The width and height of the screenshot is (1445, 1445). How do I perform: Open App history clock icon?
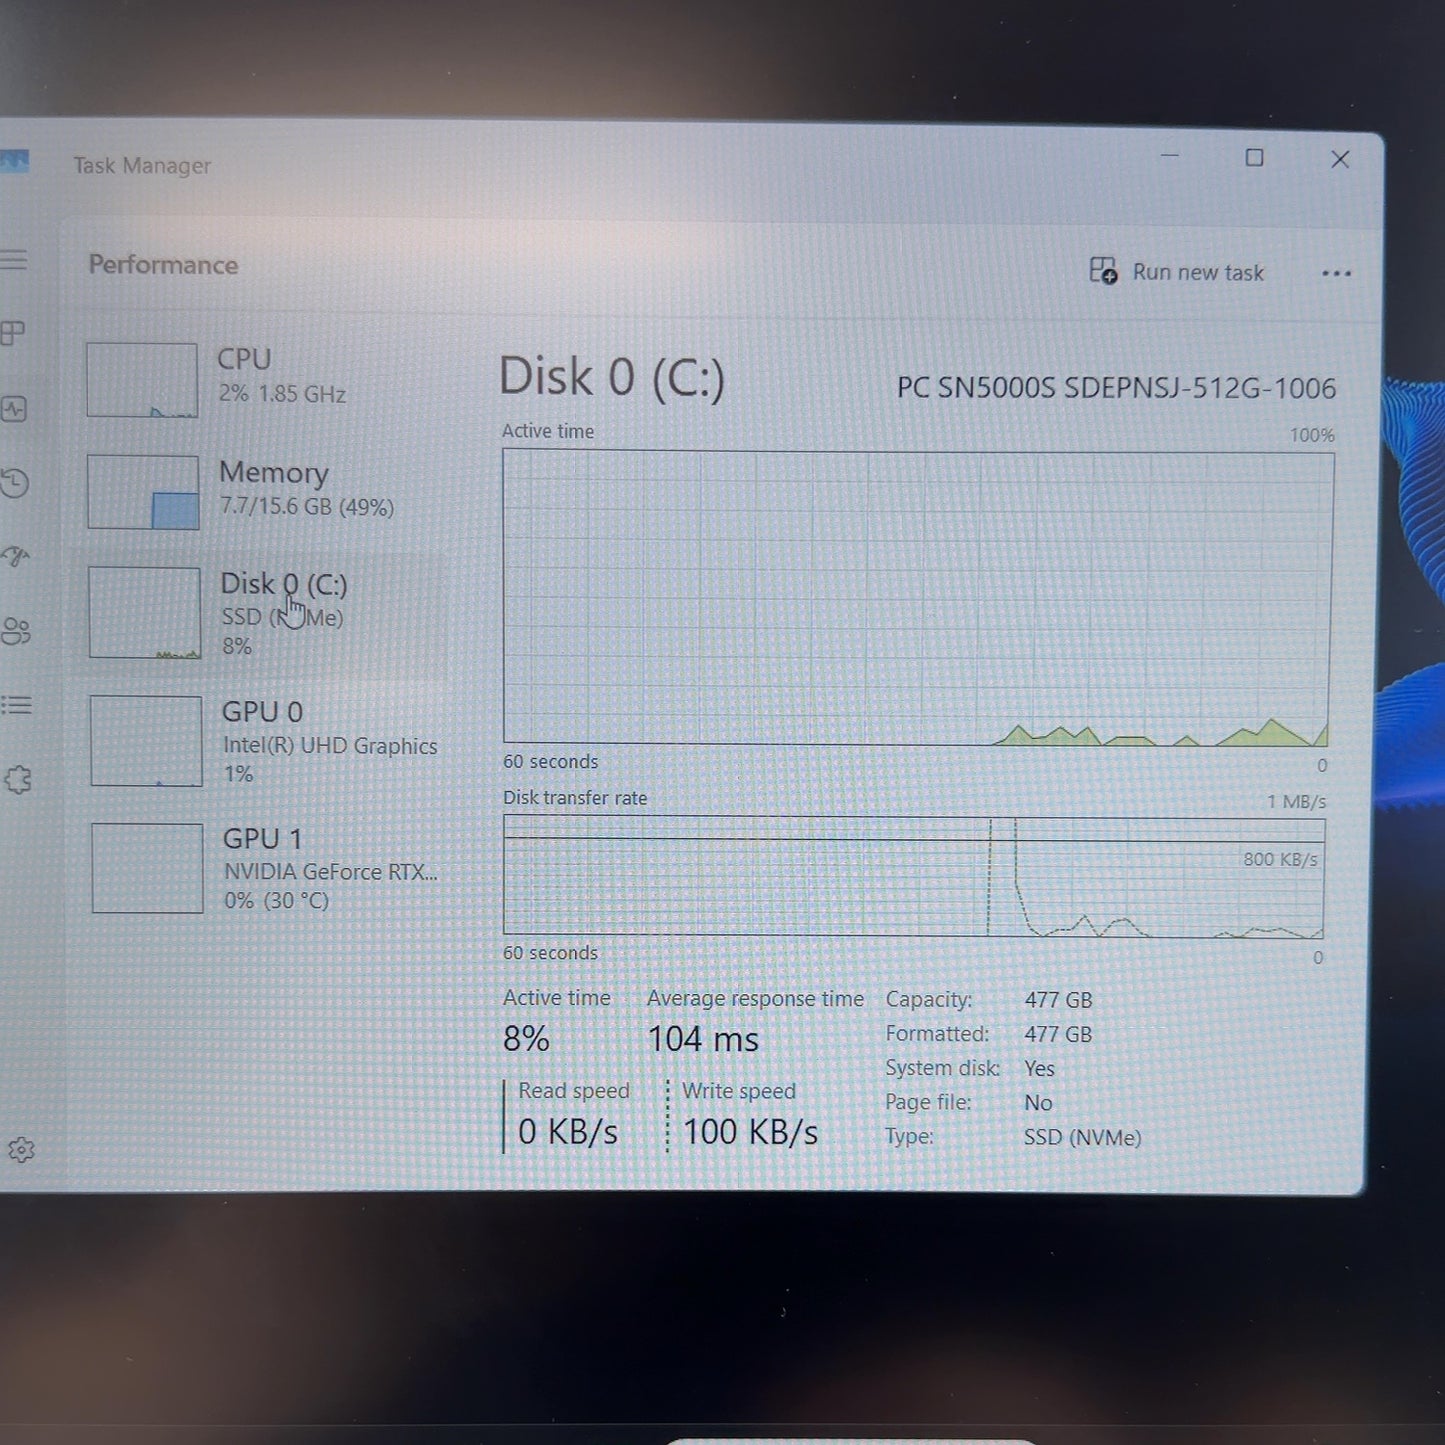tap(14, 484)
